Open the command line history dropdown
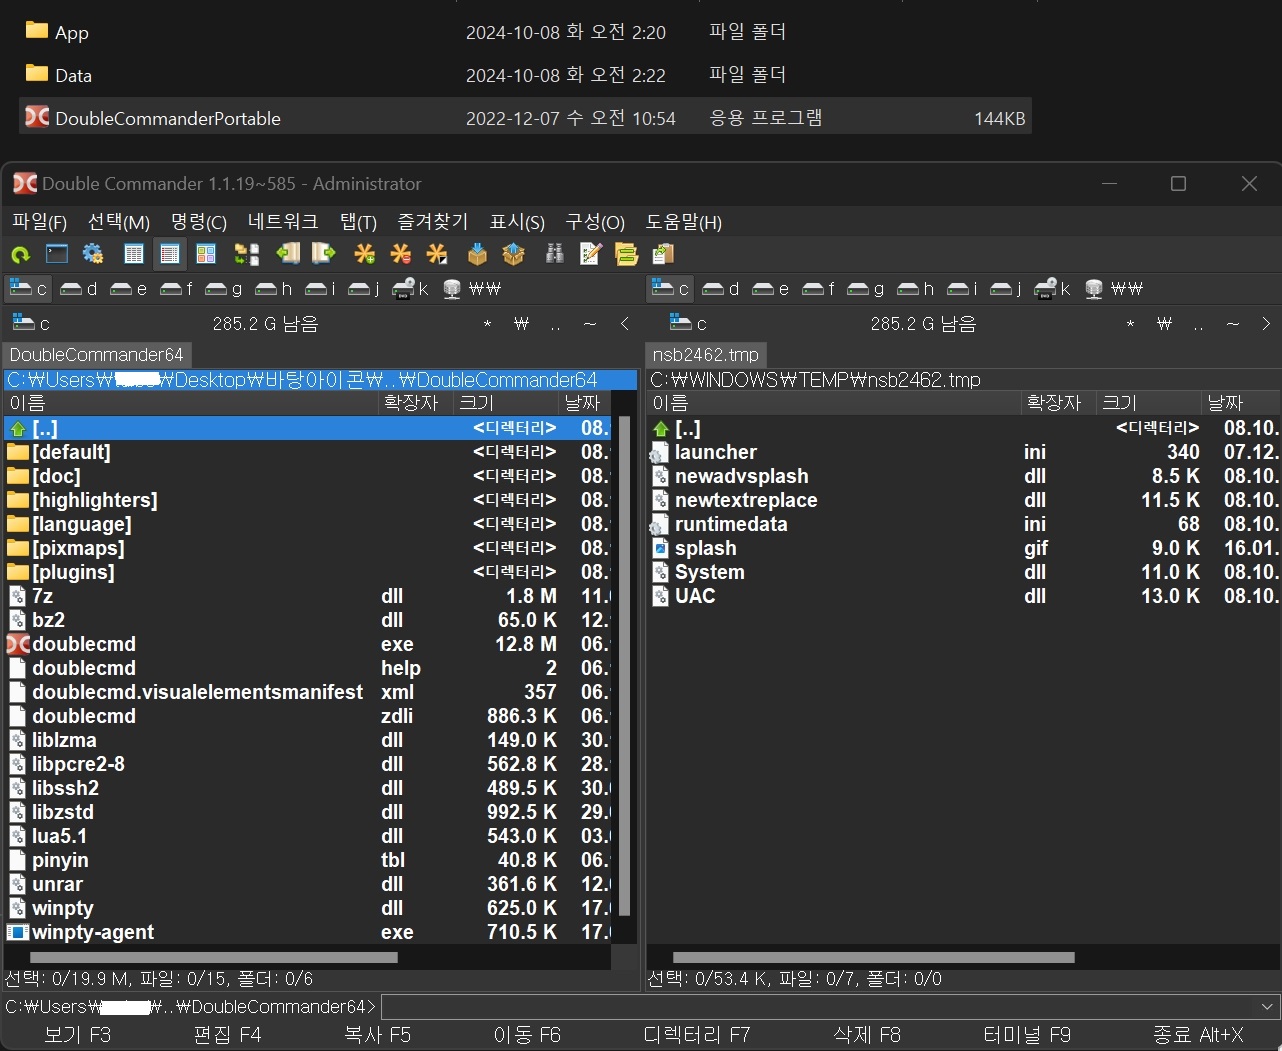The width and height of the screenshot is (1282, 1051). tap(1268, 1006)
